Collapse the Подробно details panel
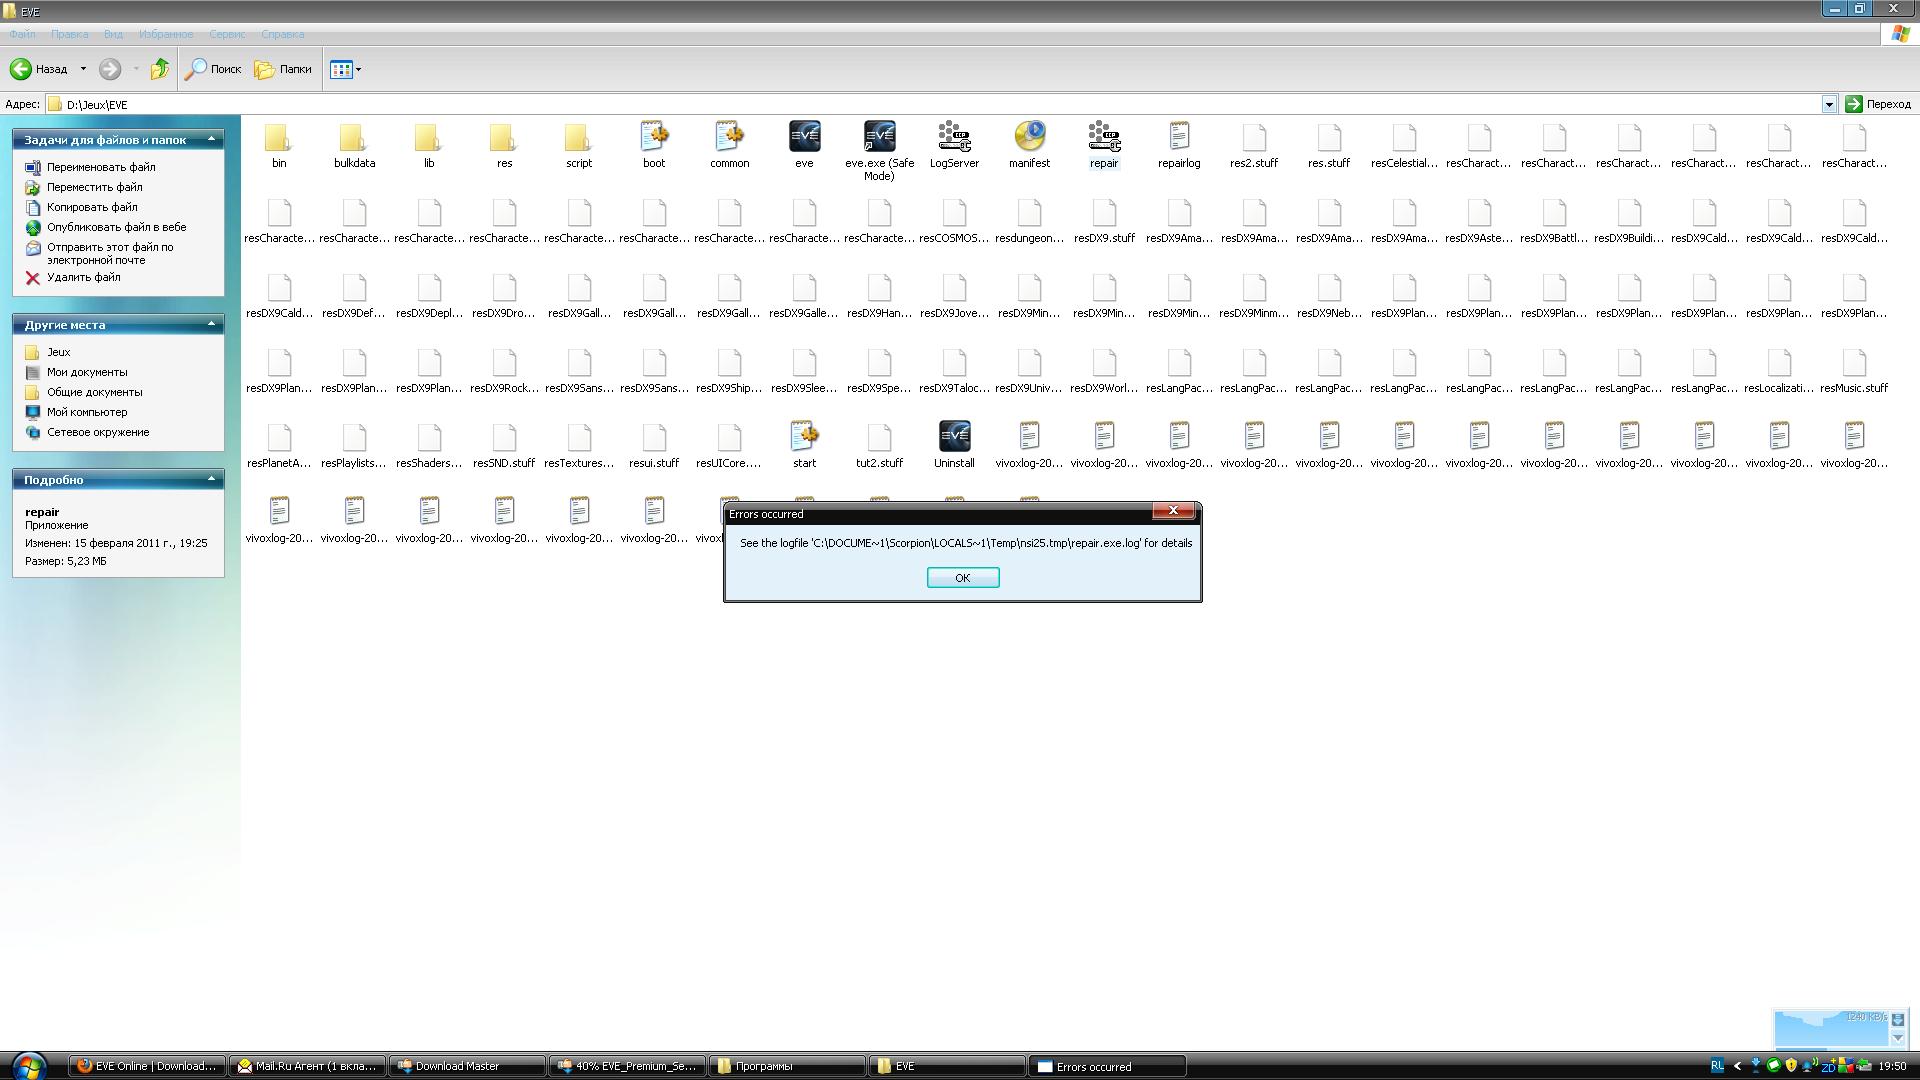1920x1080 pixels. (211, 479)
